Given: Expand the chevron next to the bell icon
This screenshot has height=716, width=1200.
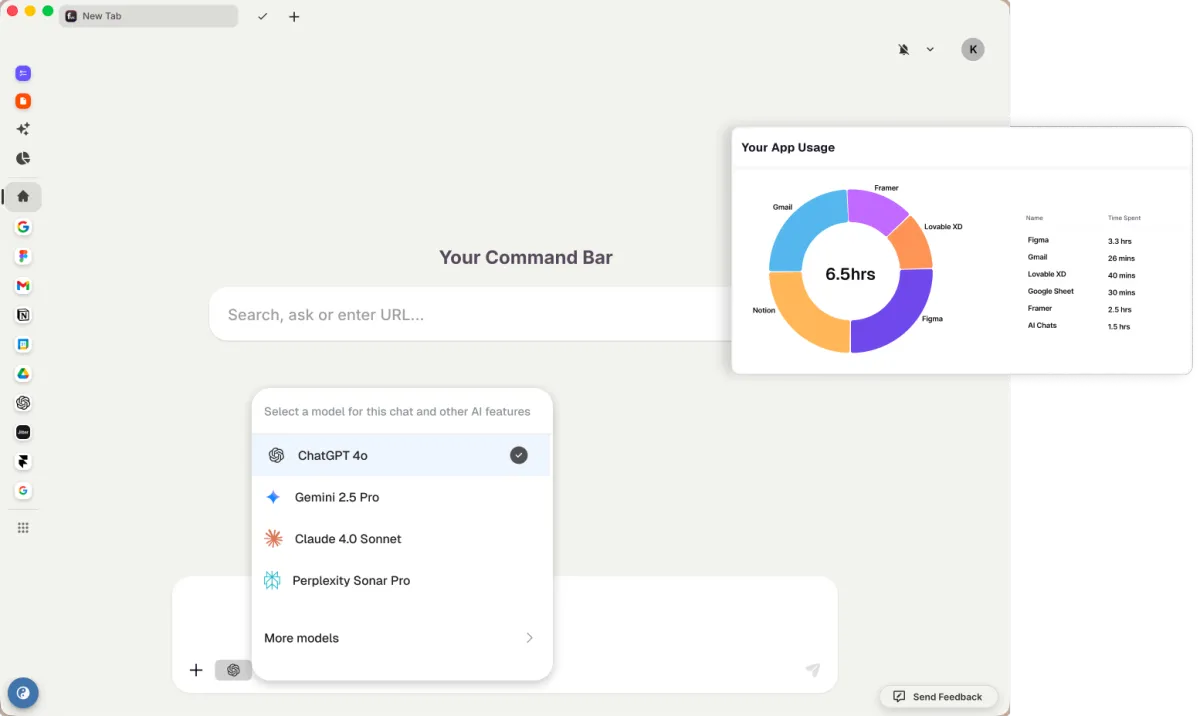Looking at the screenshot, I should click(x=930, y=49).
